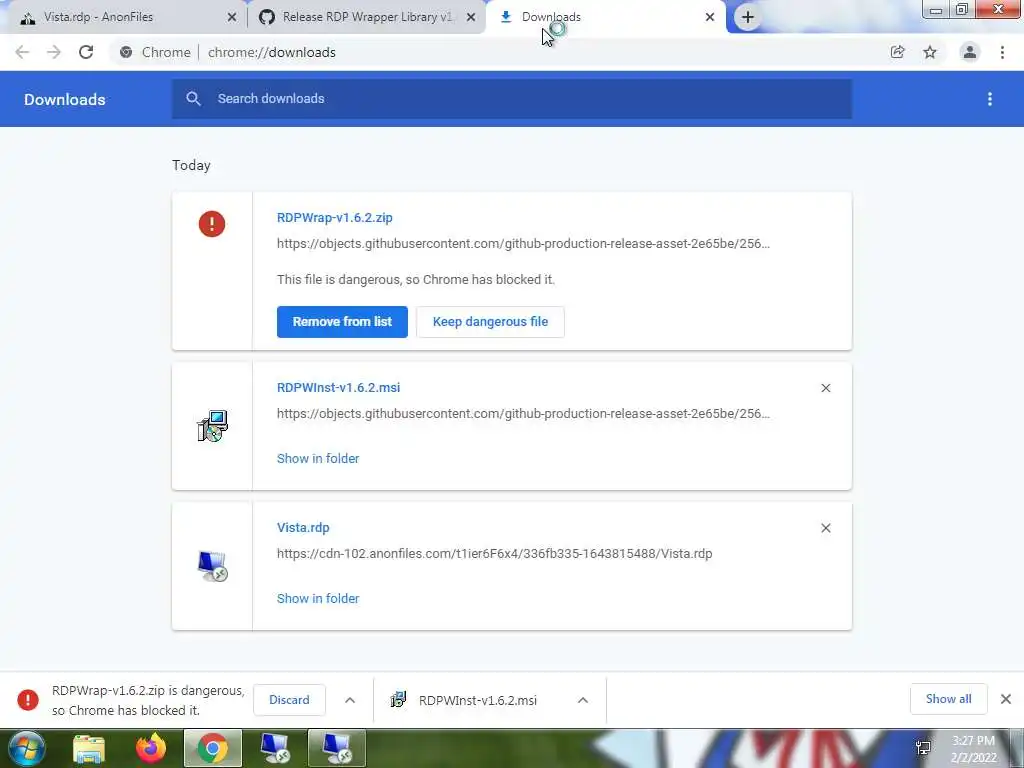Click the share this page icon
Image resolution: width=1024 pixels, height=768 pixels.
(x=897, y=52)
